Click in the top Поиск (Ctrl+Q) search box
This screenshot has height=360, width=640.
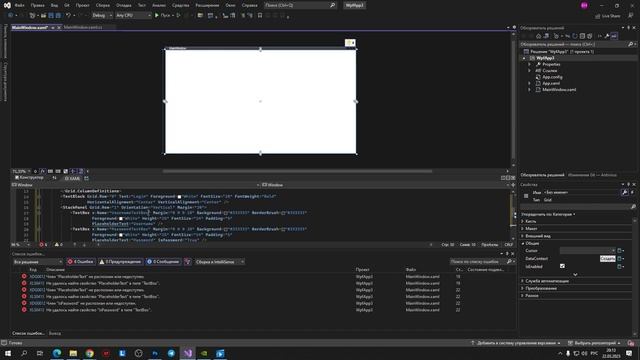point(300,5)
